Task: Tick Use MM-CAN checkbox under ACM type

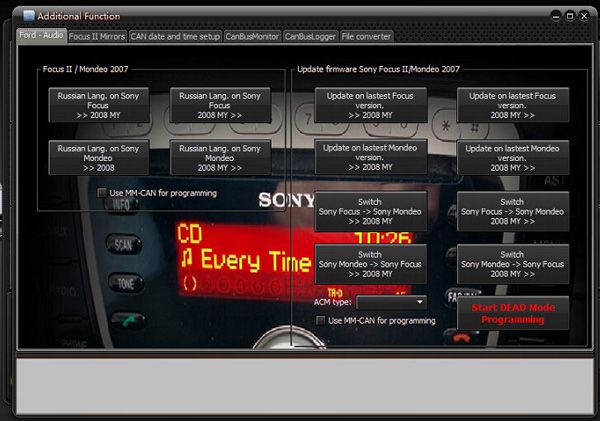Action: (320, 320)
